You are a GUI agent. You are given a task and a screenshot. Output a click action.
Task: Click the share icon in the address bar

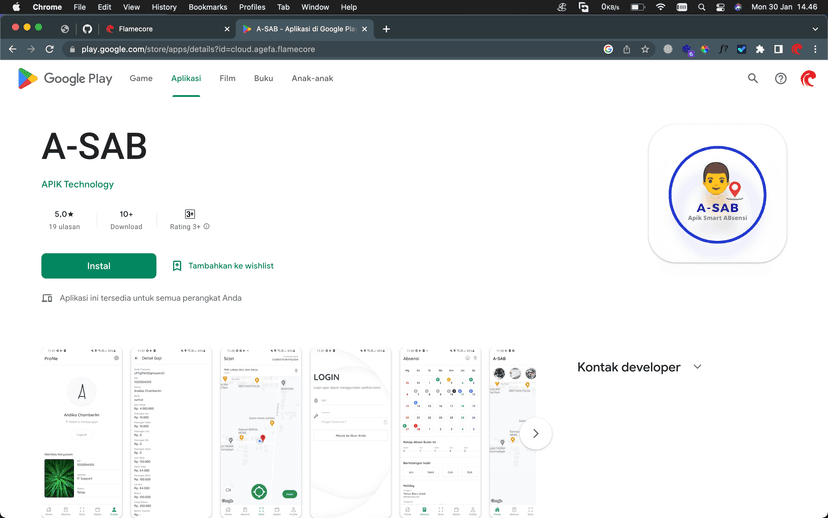[627, 49]
